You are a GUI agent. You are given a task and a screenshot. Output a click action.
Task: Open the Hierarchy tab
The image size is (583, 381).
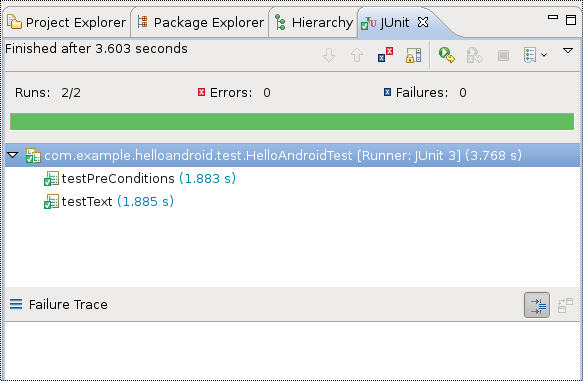tap(314, 23)
